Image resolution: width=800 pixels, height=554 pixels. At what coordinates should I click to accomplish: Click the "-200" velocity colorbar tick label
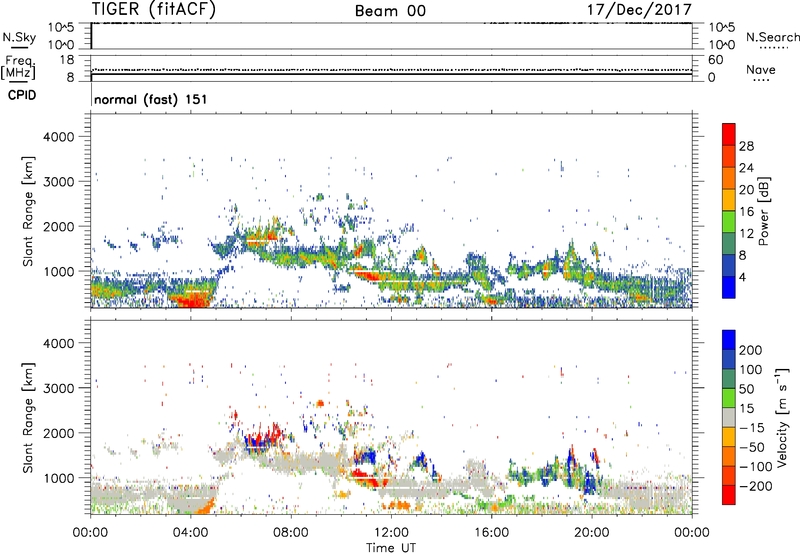click(754, 486)
